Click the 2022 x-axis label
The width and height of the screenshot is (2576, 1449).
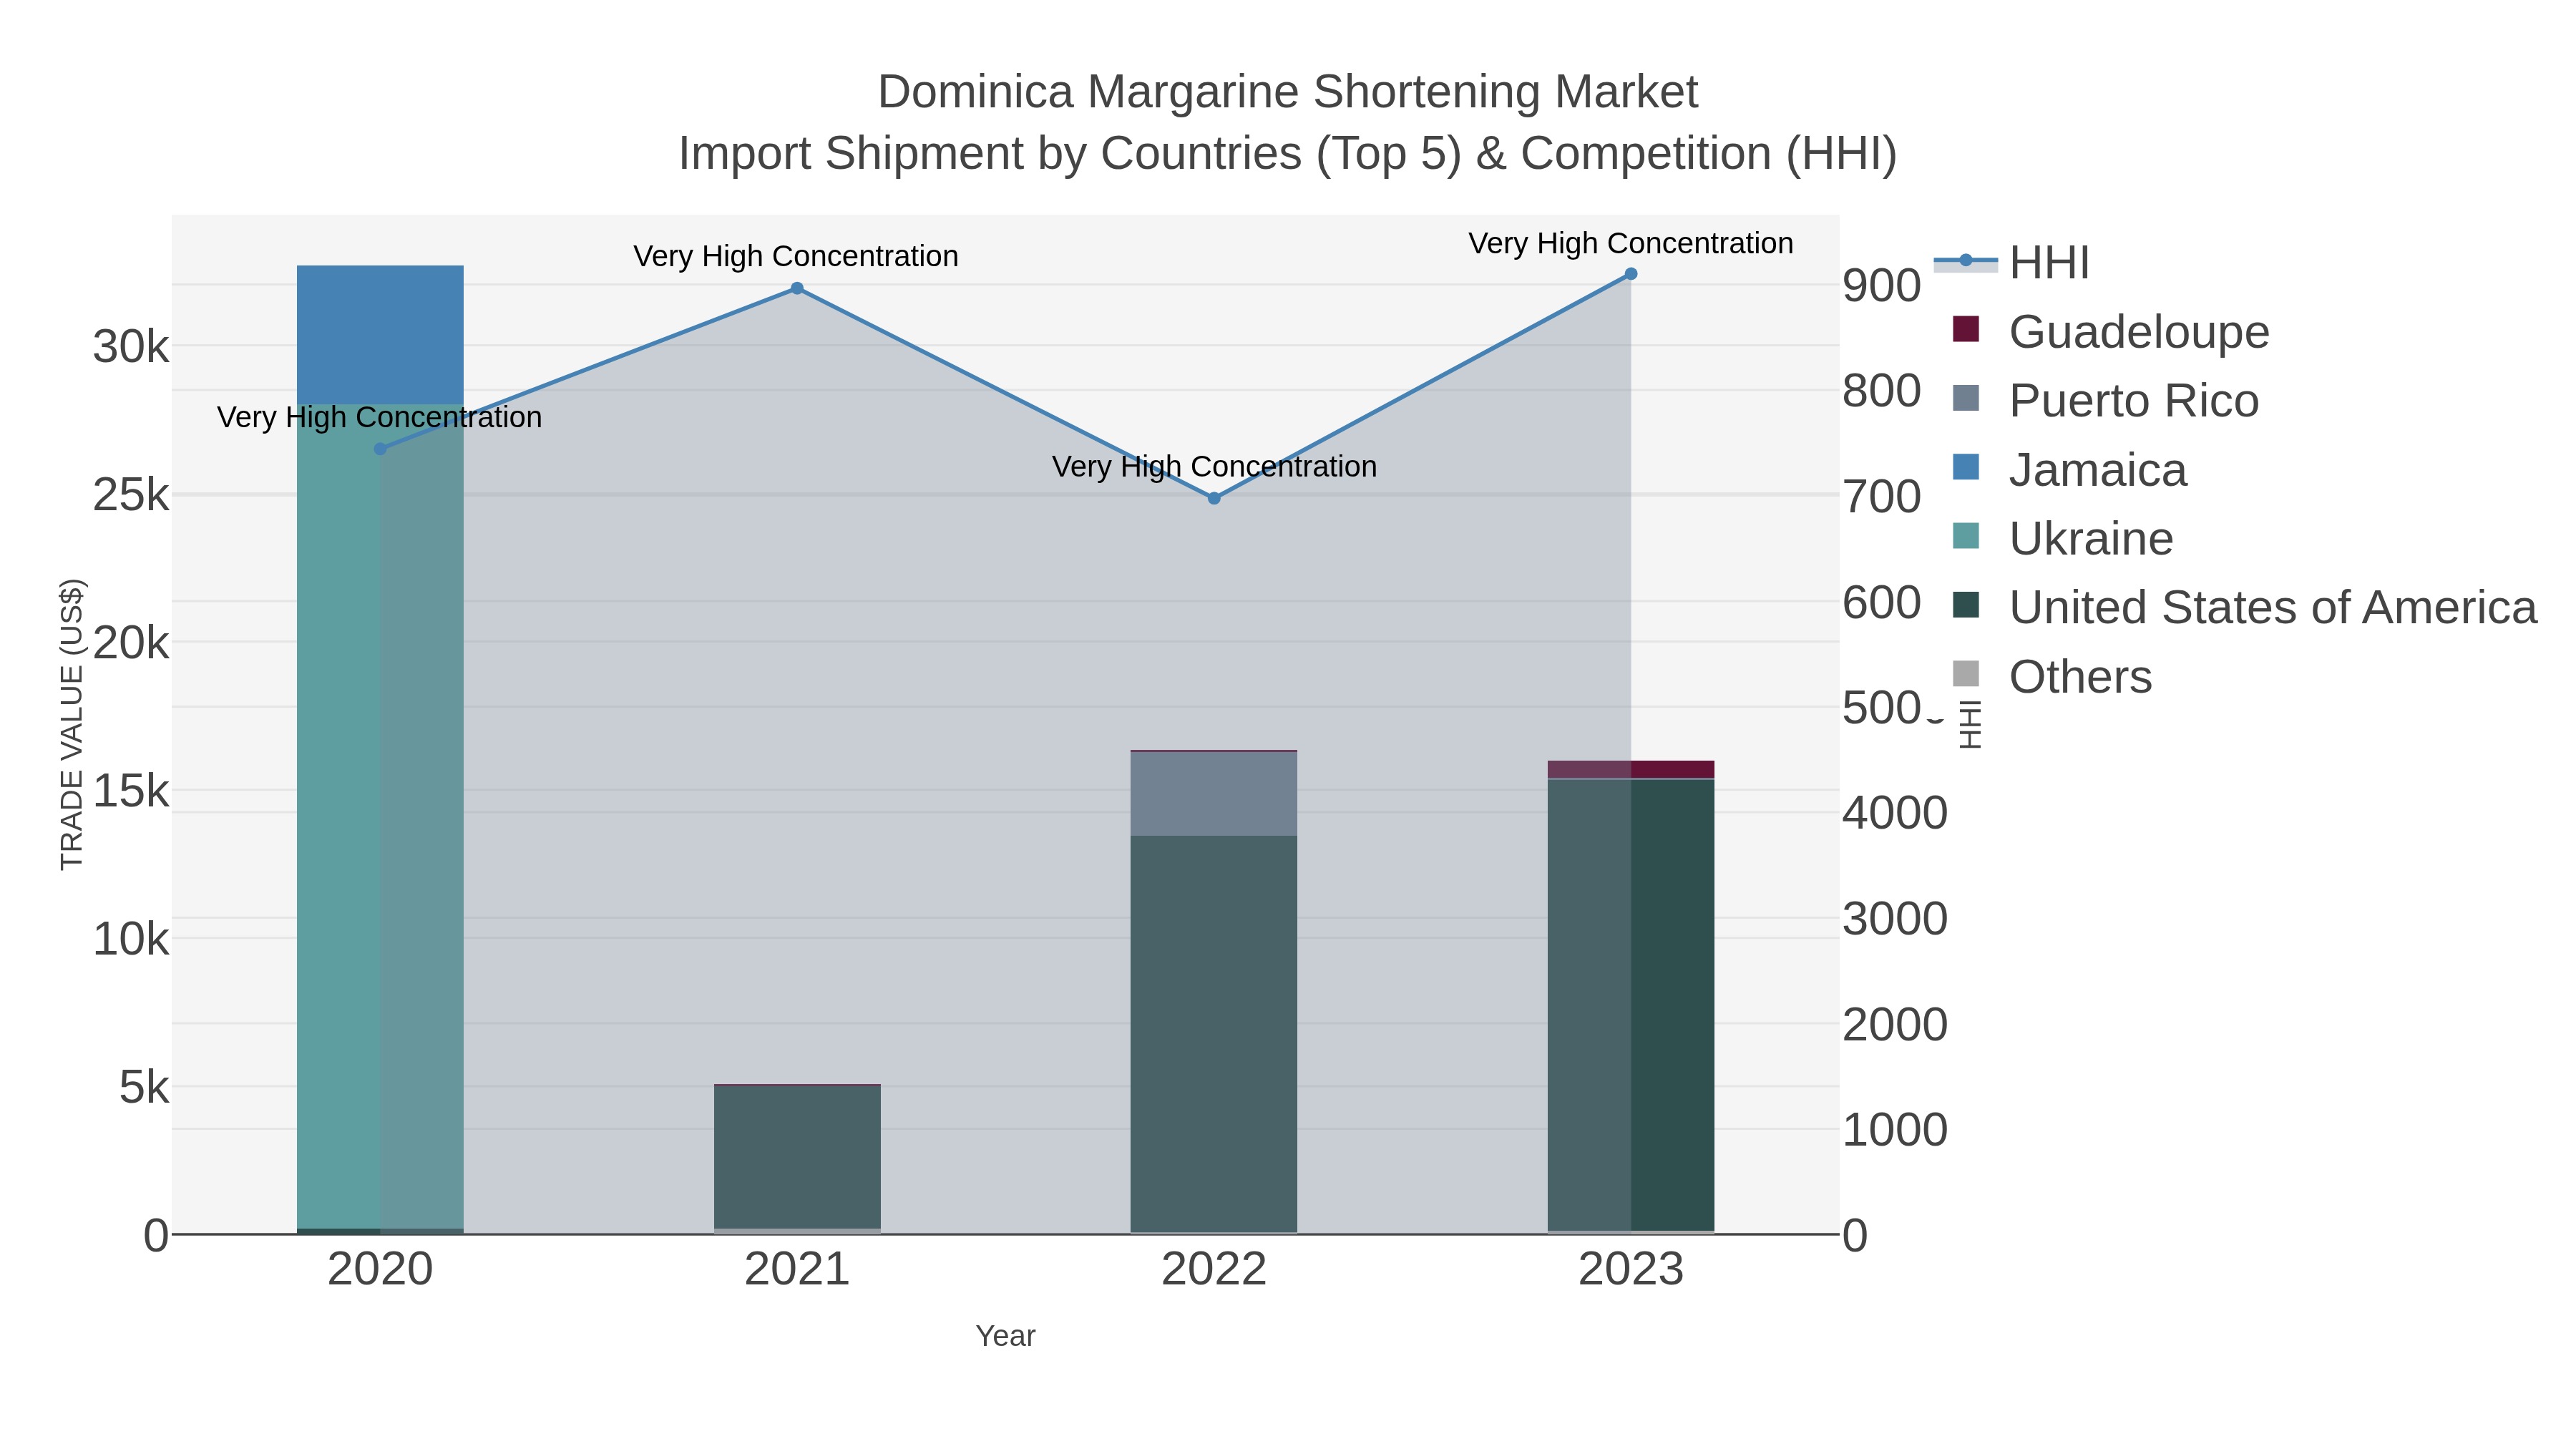[x=1214, y=1270]
